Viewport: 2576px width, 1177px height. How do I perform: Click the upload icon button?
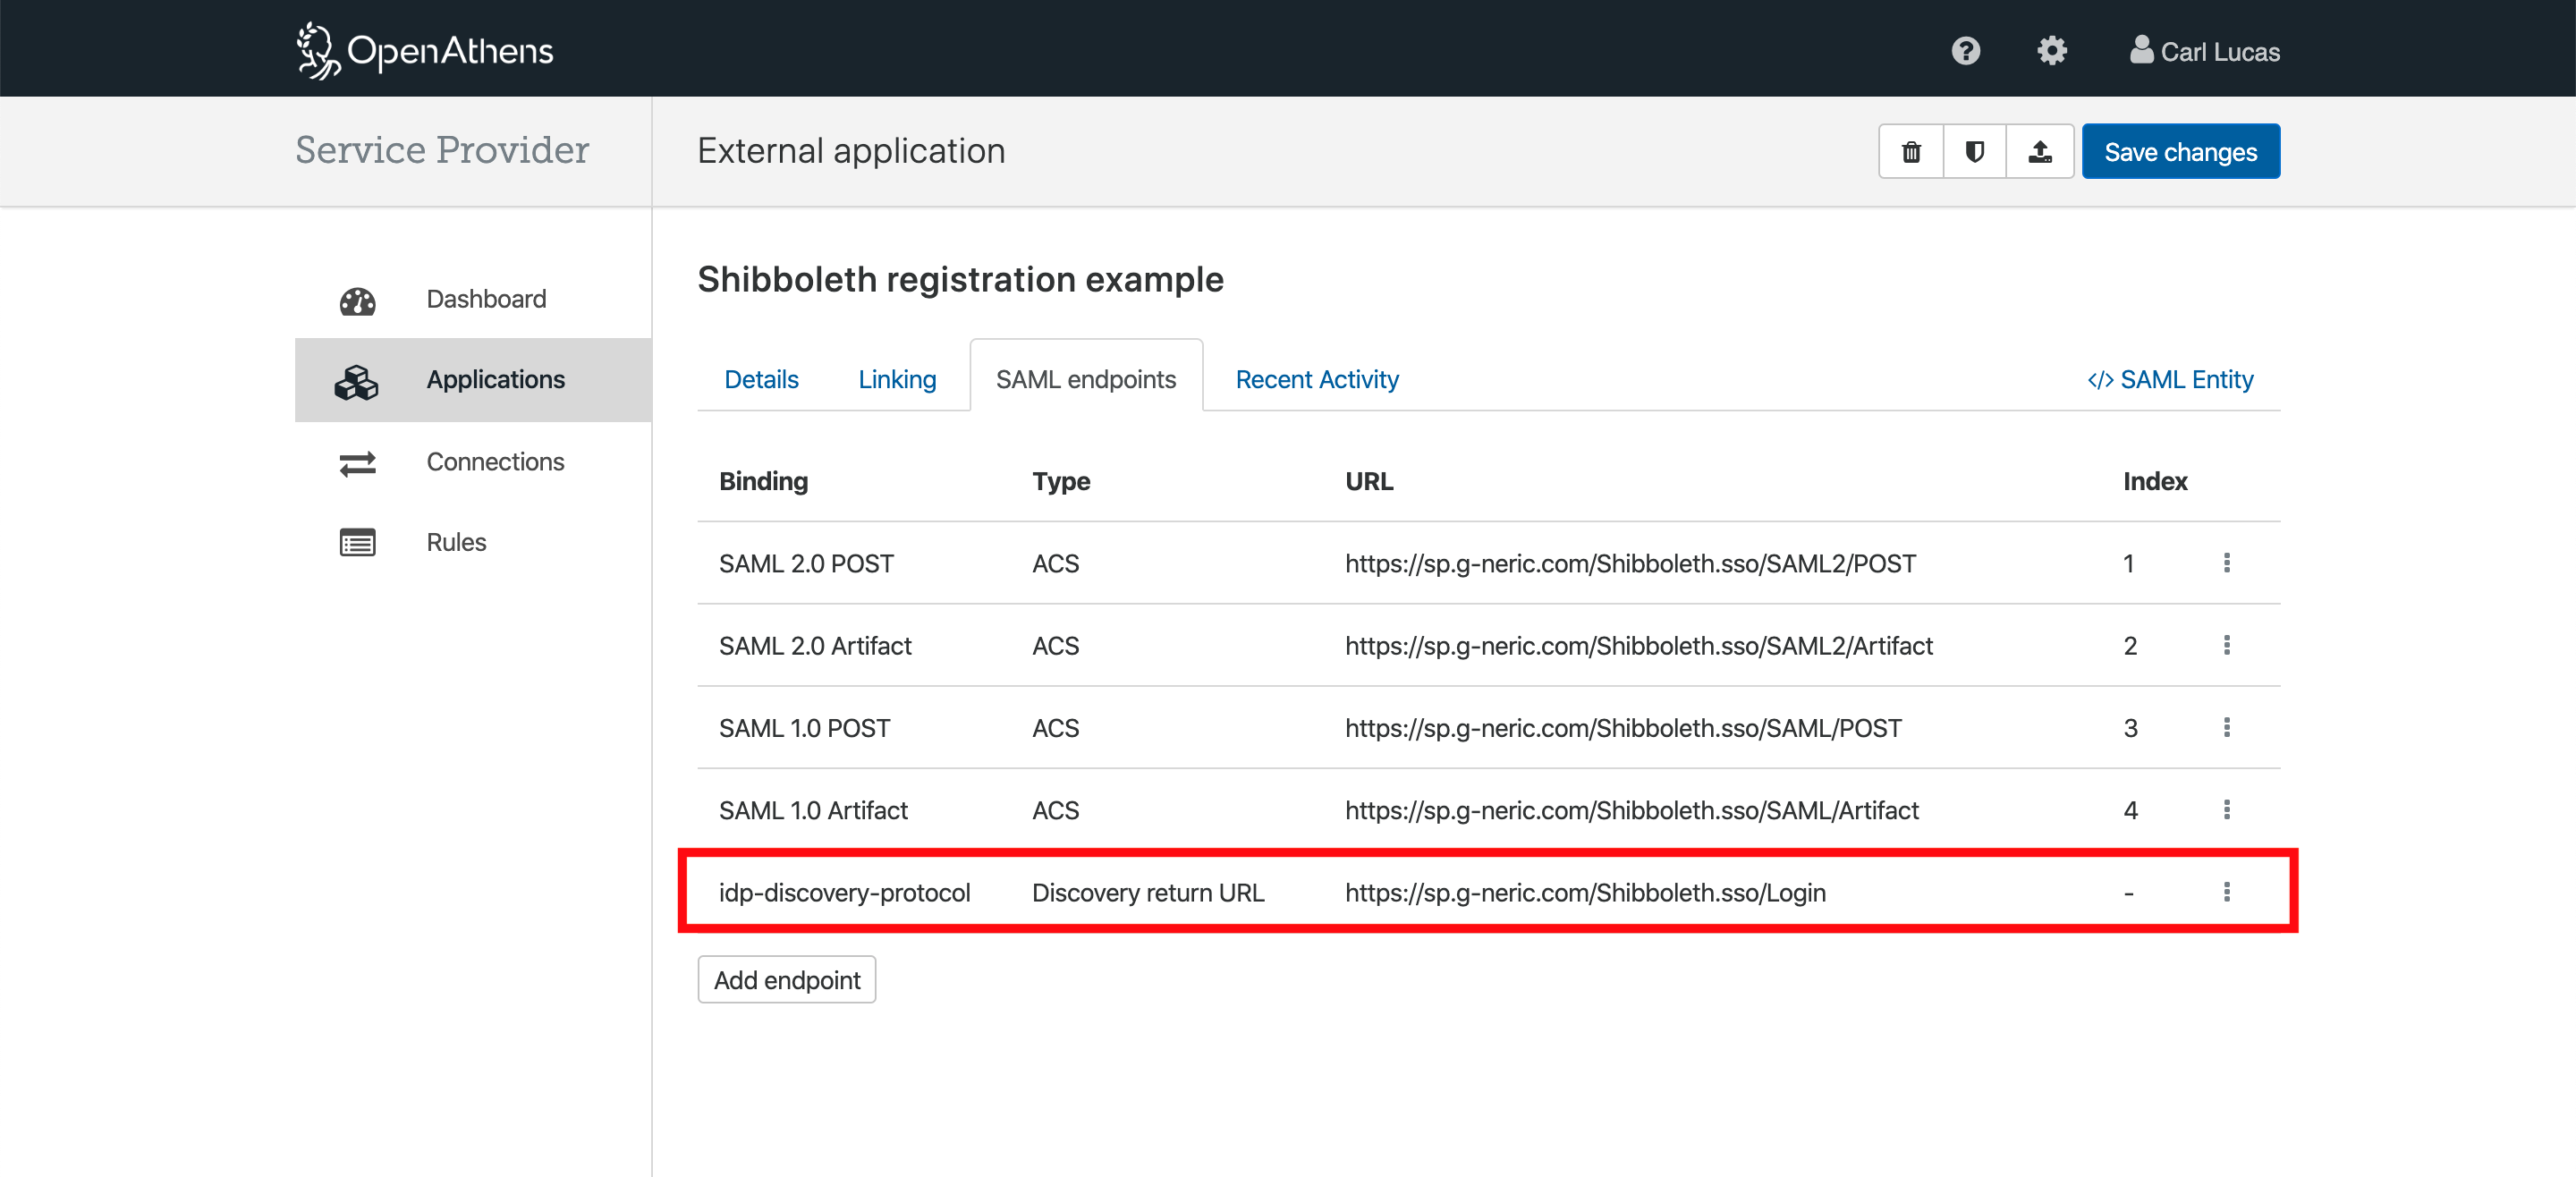tap(2039, 151)
